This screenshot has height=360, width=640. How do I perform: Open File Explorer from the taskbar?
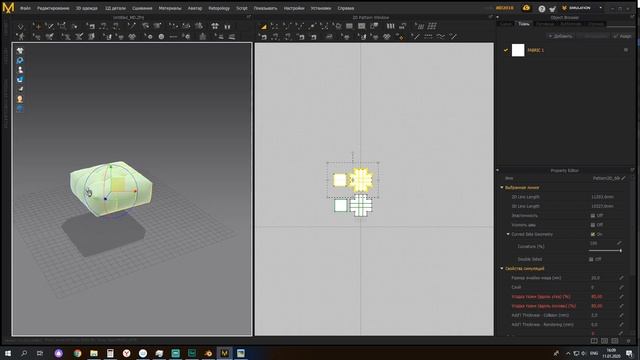[x=94, y=353]
